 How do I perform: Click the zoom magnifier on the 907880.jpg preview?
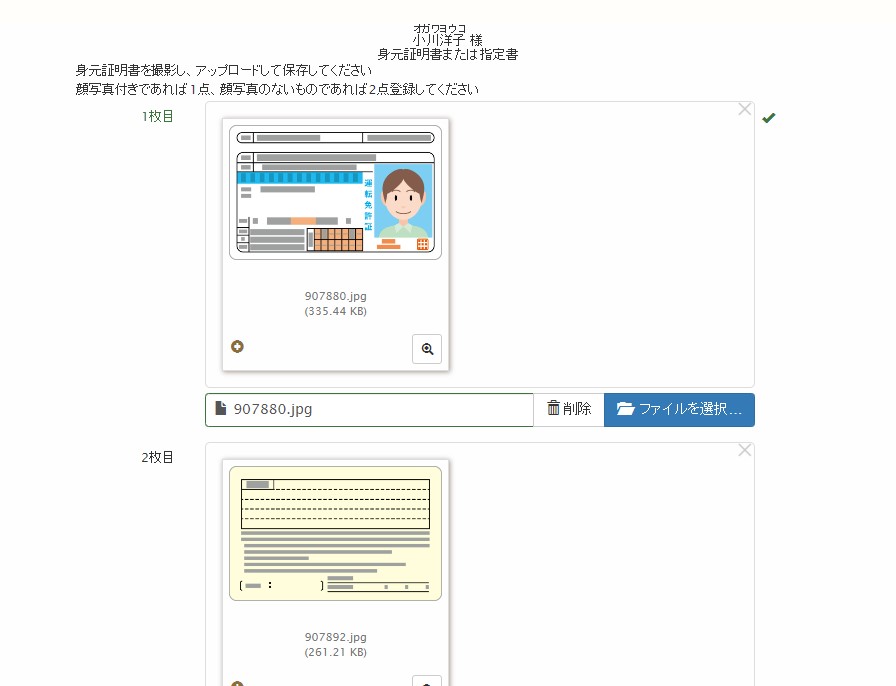click(427, 349)
